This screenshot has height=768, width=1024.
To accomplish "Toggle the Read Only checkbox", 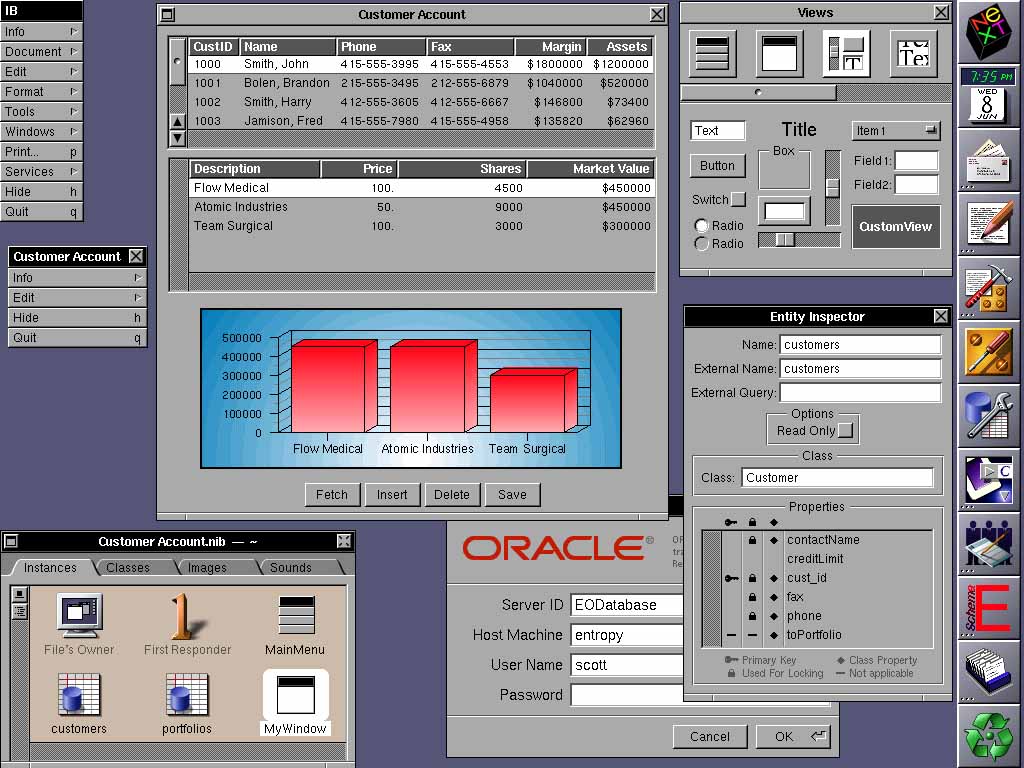I will tap(846, 431).
